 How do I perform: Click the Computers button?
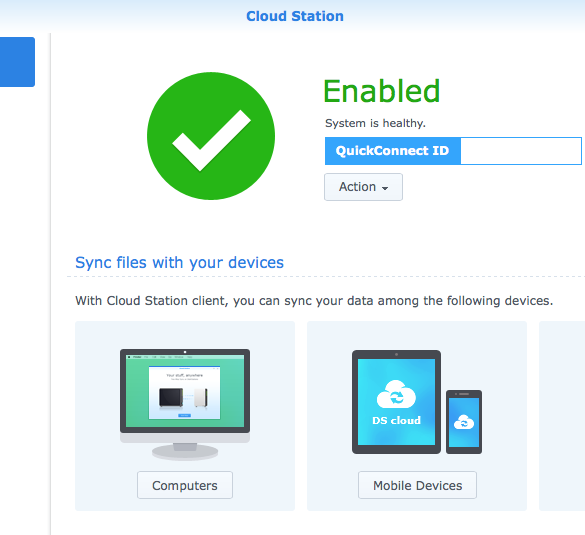(185, 485)
